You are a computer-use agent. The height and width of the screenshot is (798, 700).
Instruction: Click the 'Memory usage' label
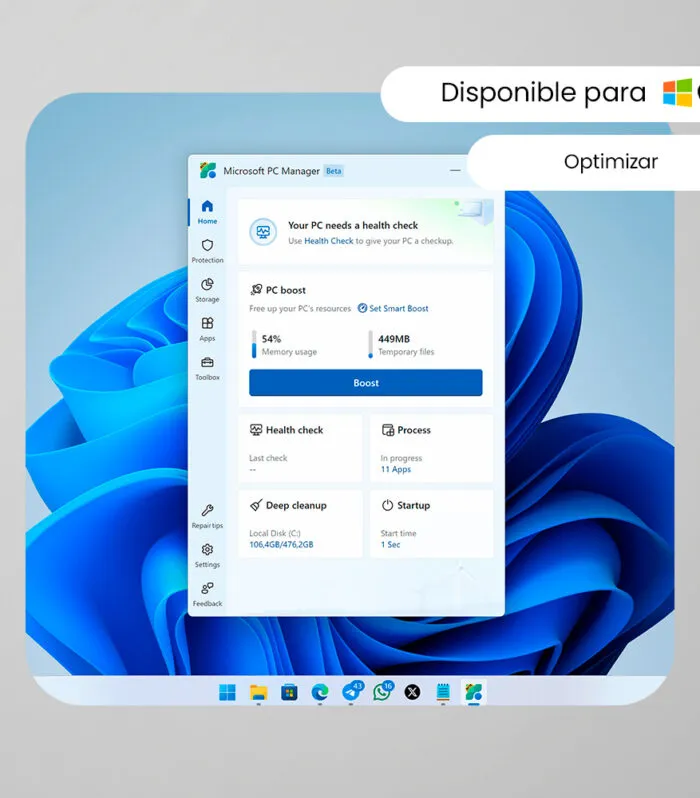pos(289,352)
